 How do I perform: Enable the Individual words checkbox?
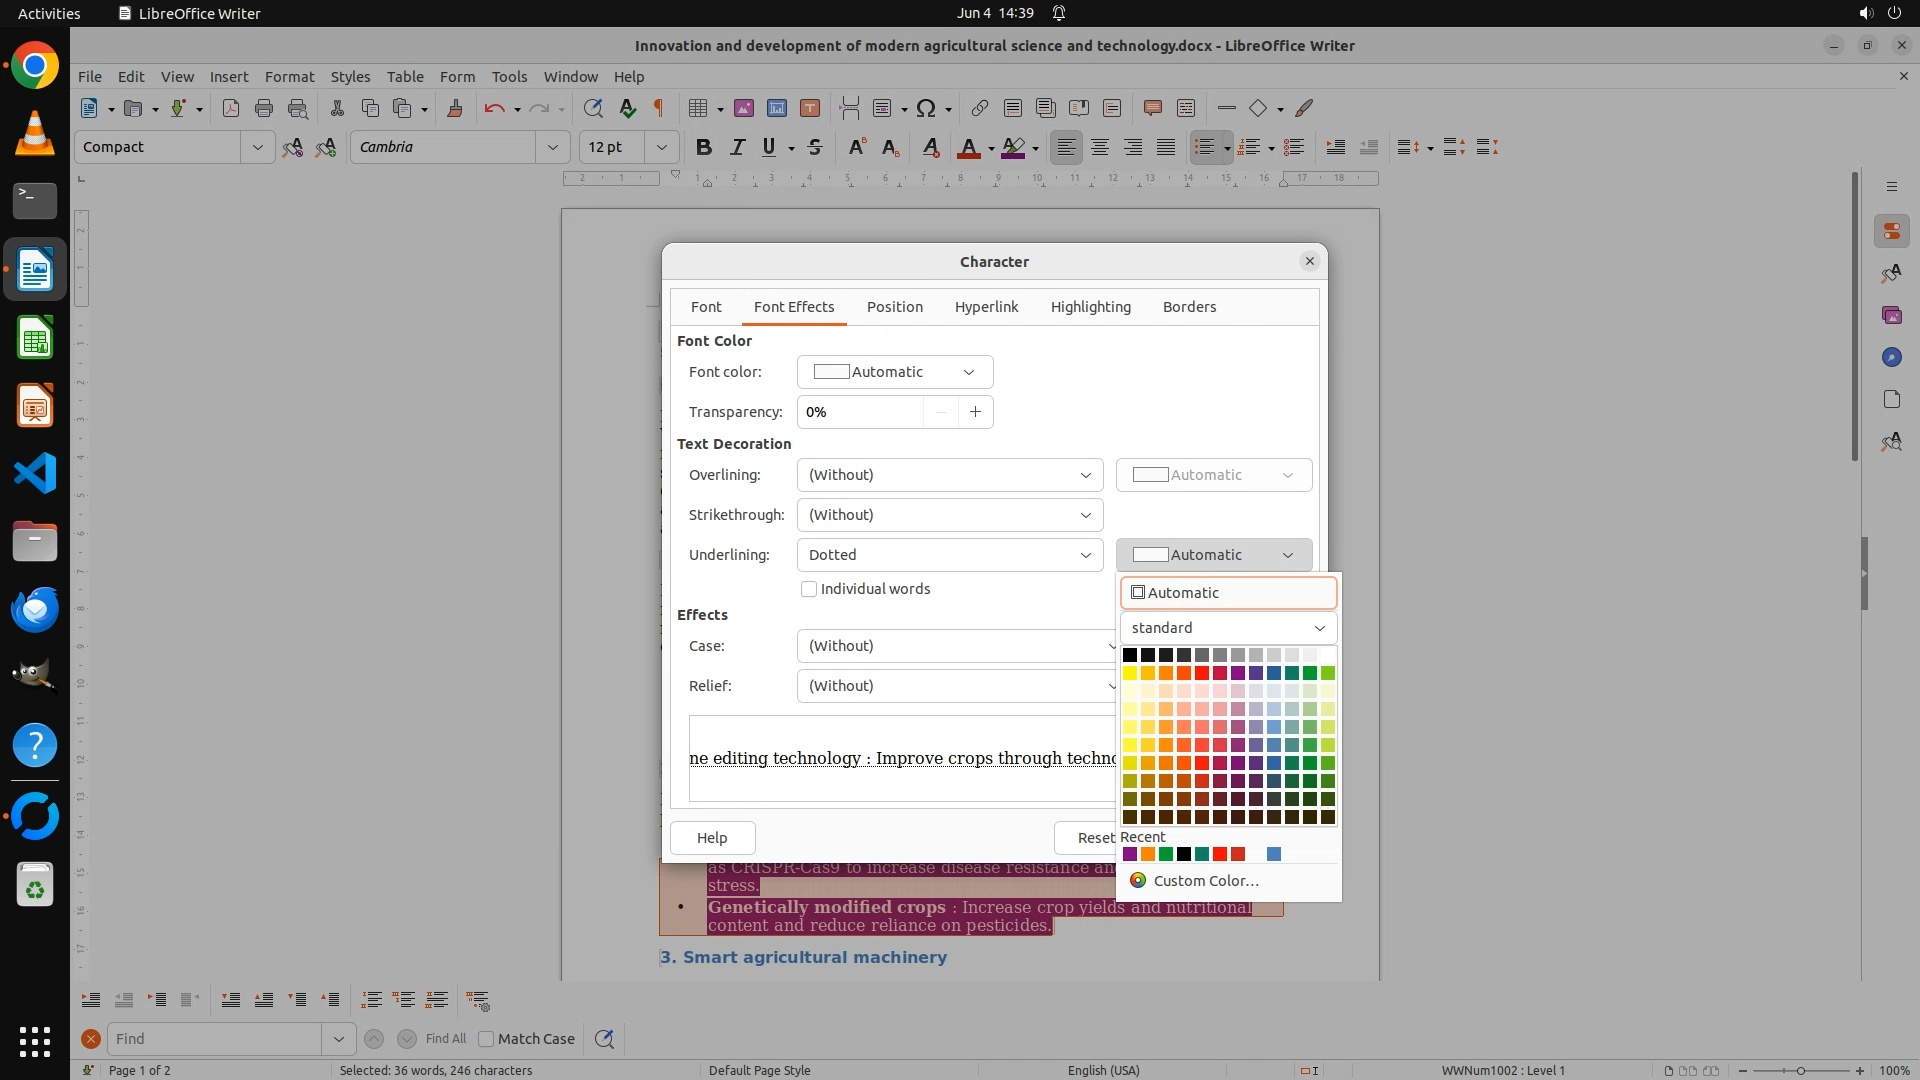tap(809, 589)
